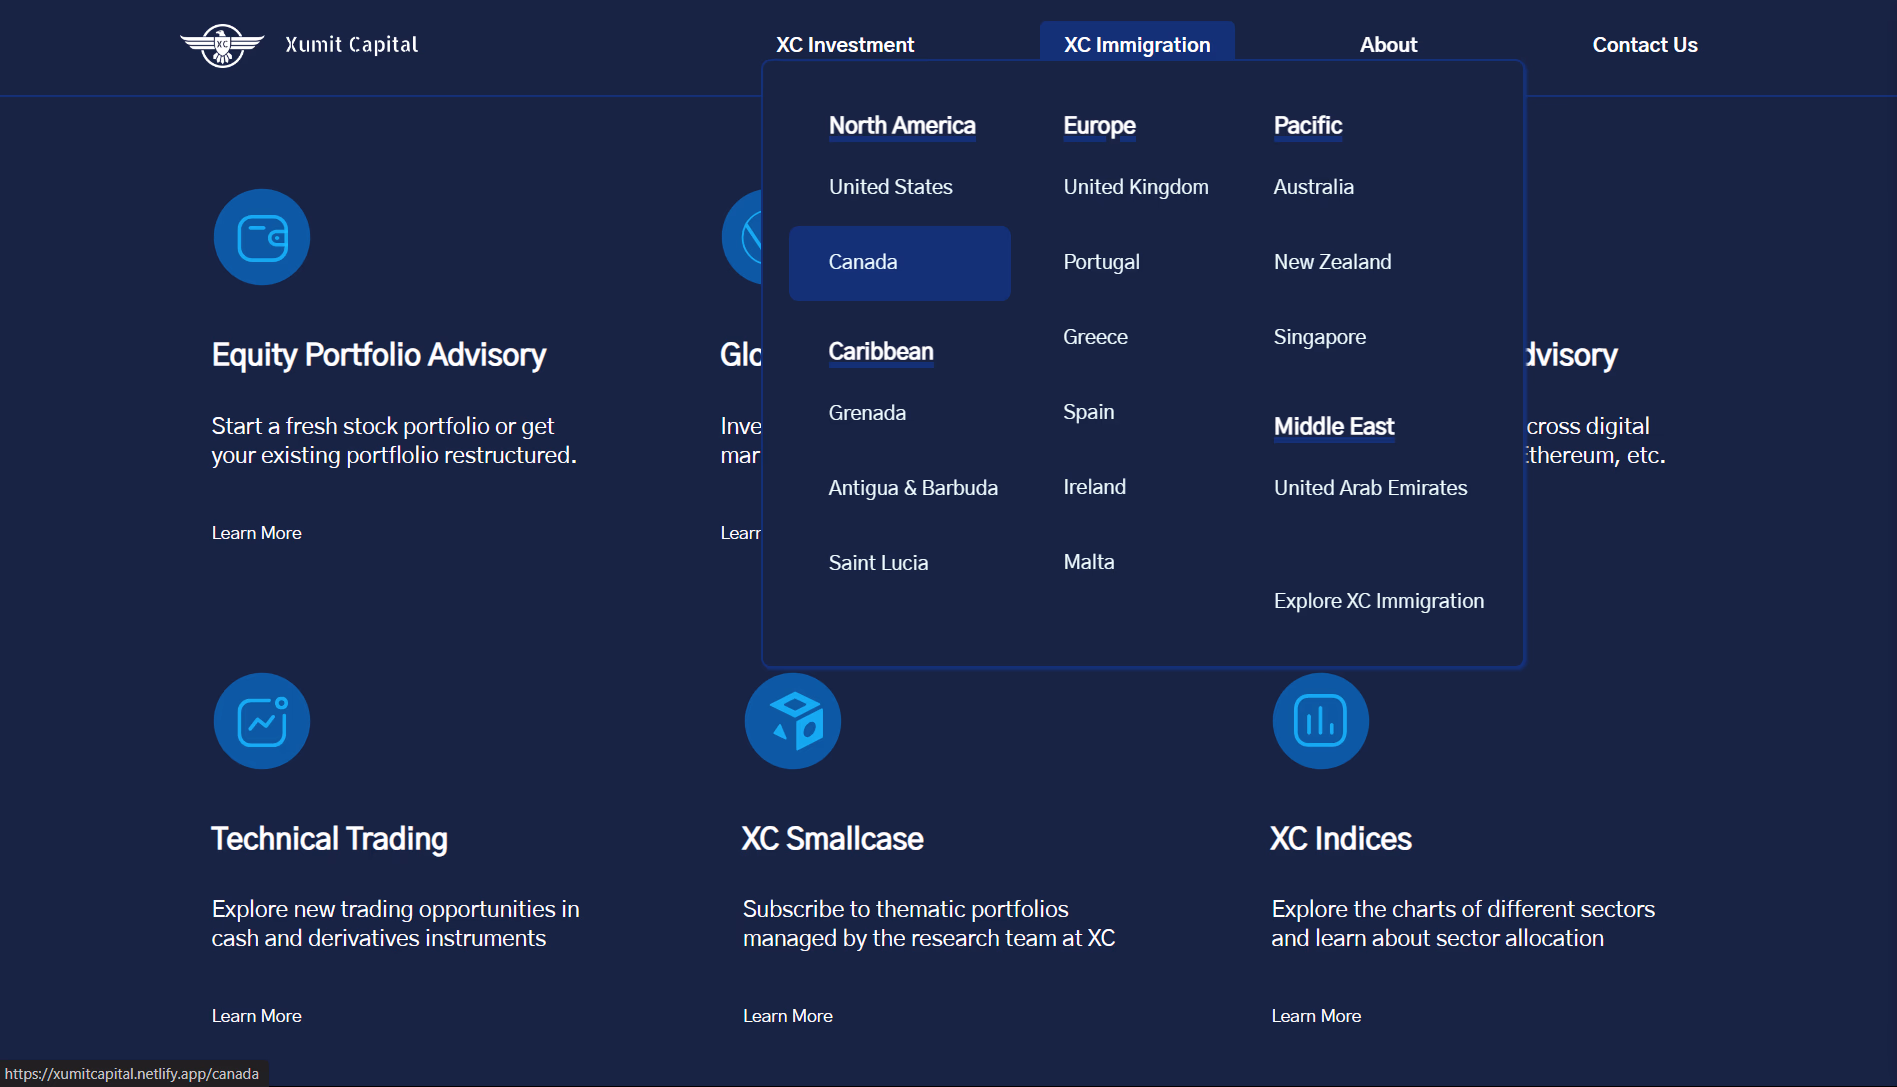This screenshot has height=1087, width=1897.
Task: Click Learn More under Equity Portfolio Advisory
Action: coord(256,533)
